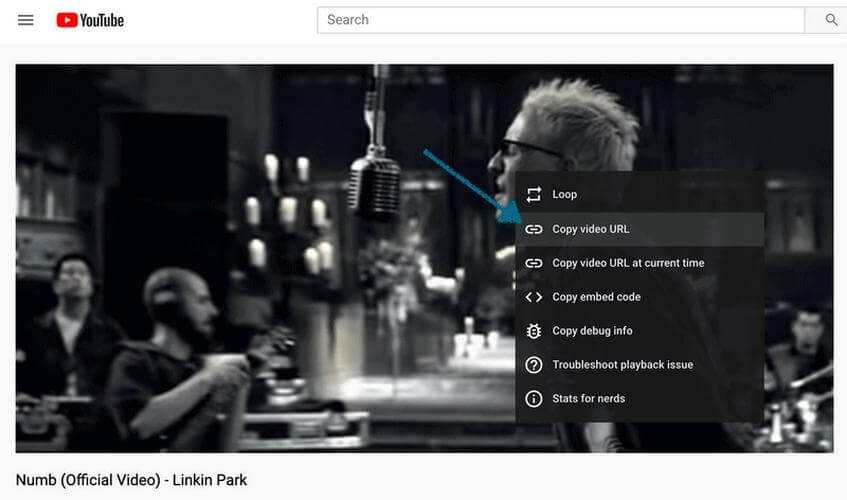
Task: Choose Copy embed code
Action: pyautogui.click(x=640, y=297)
